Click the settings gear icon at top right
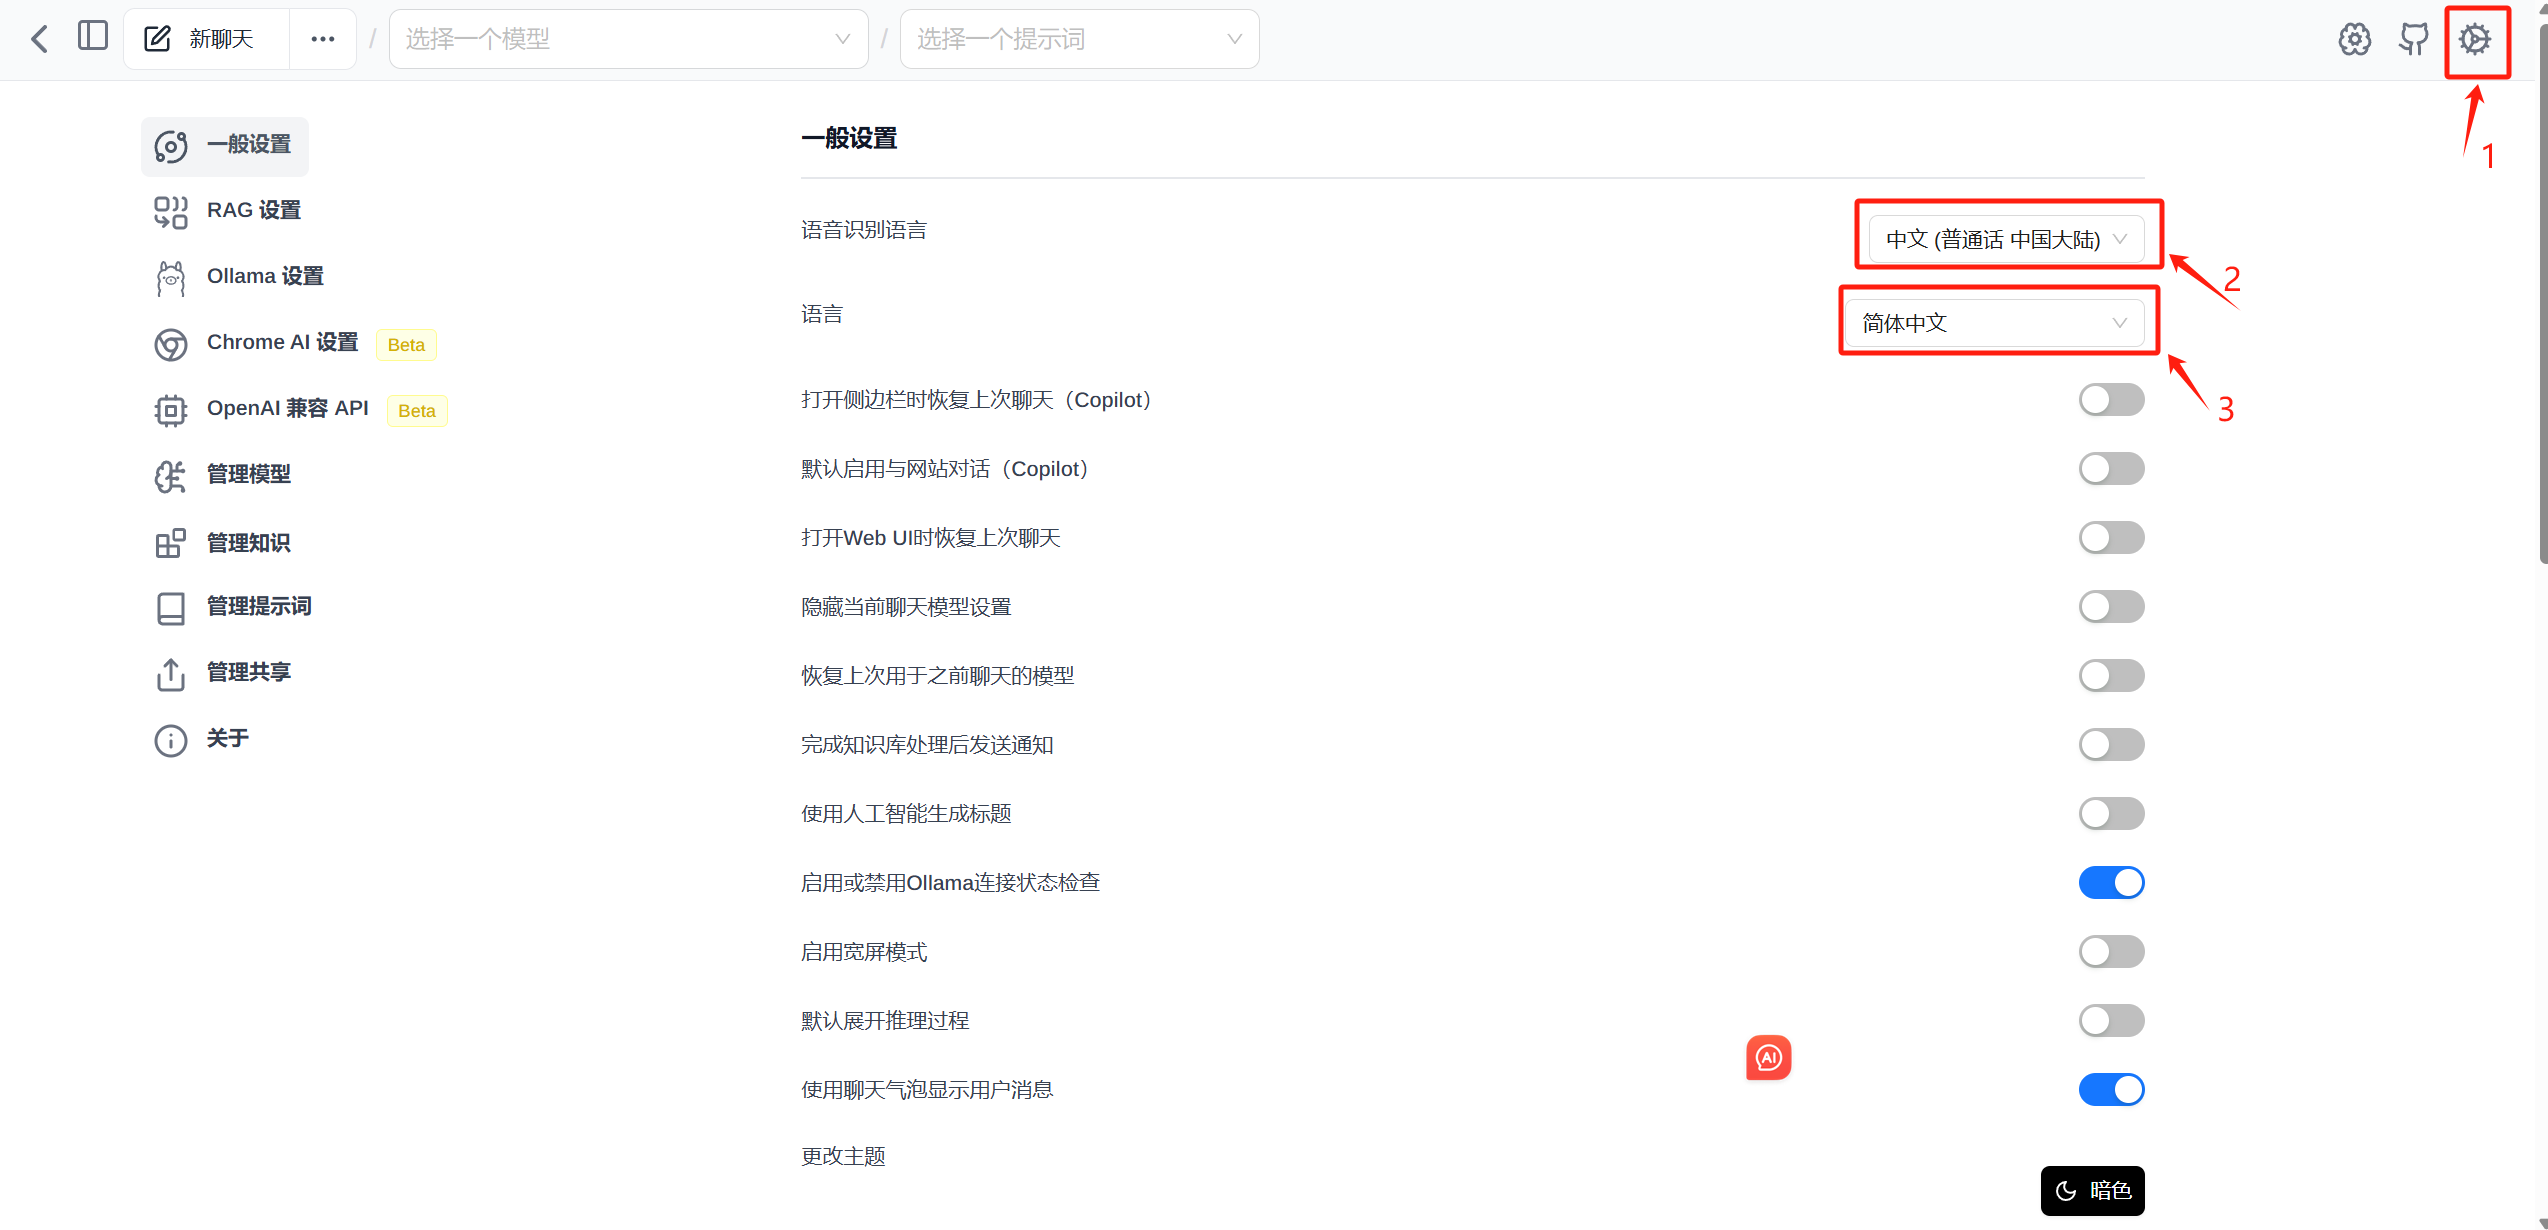2548x1230 pixels. click(x=2475, y=39)
